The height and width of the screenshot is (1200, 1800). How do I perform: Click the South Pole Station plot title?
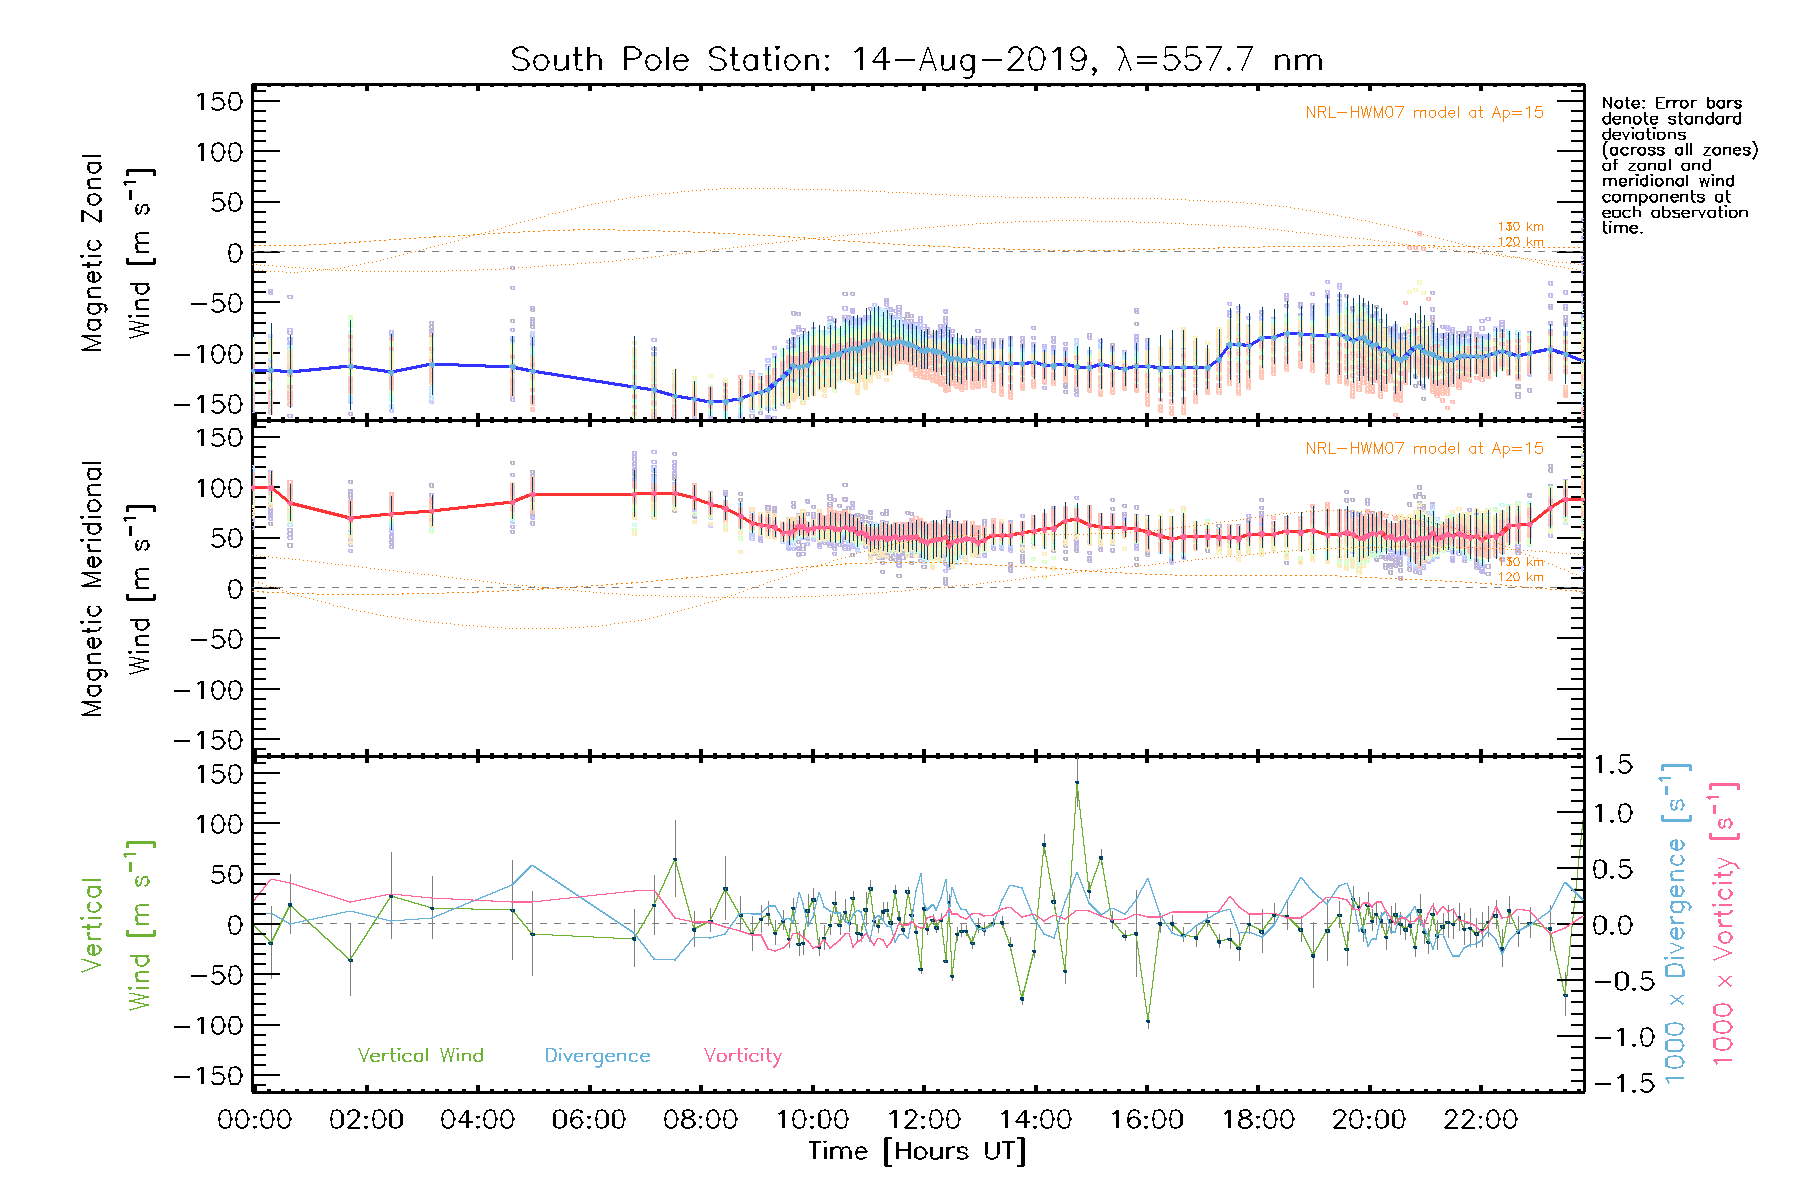tap(916, 60)
